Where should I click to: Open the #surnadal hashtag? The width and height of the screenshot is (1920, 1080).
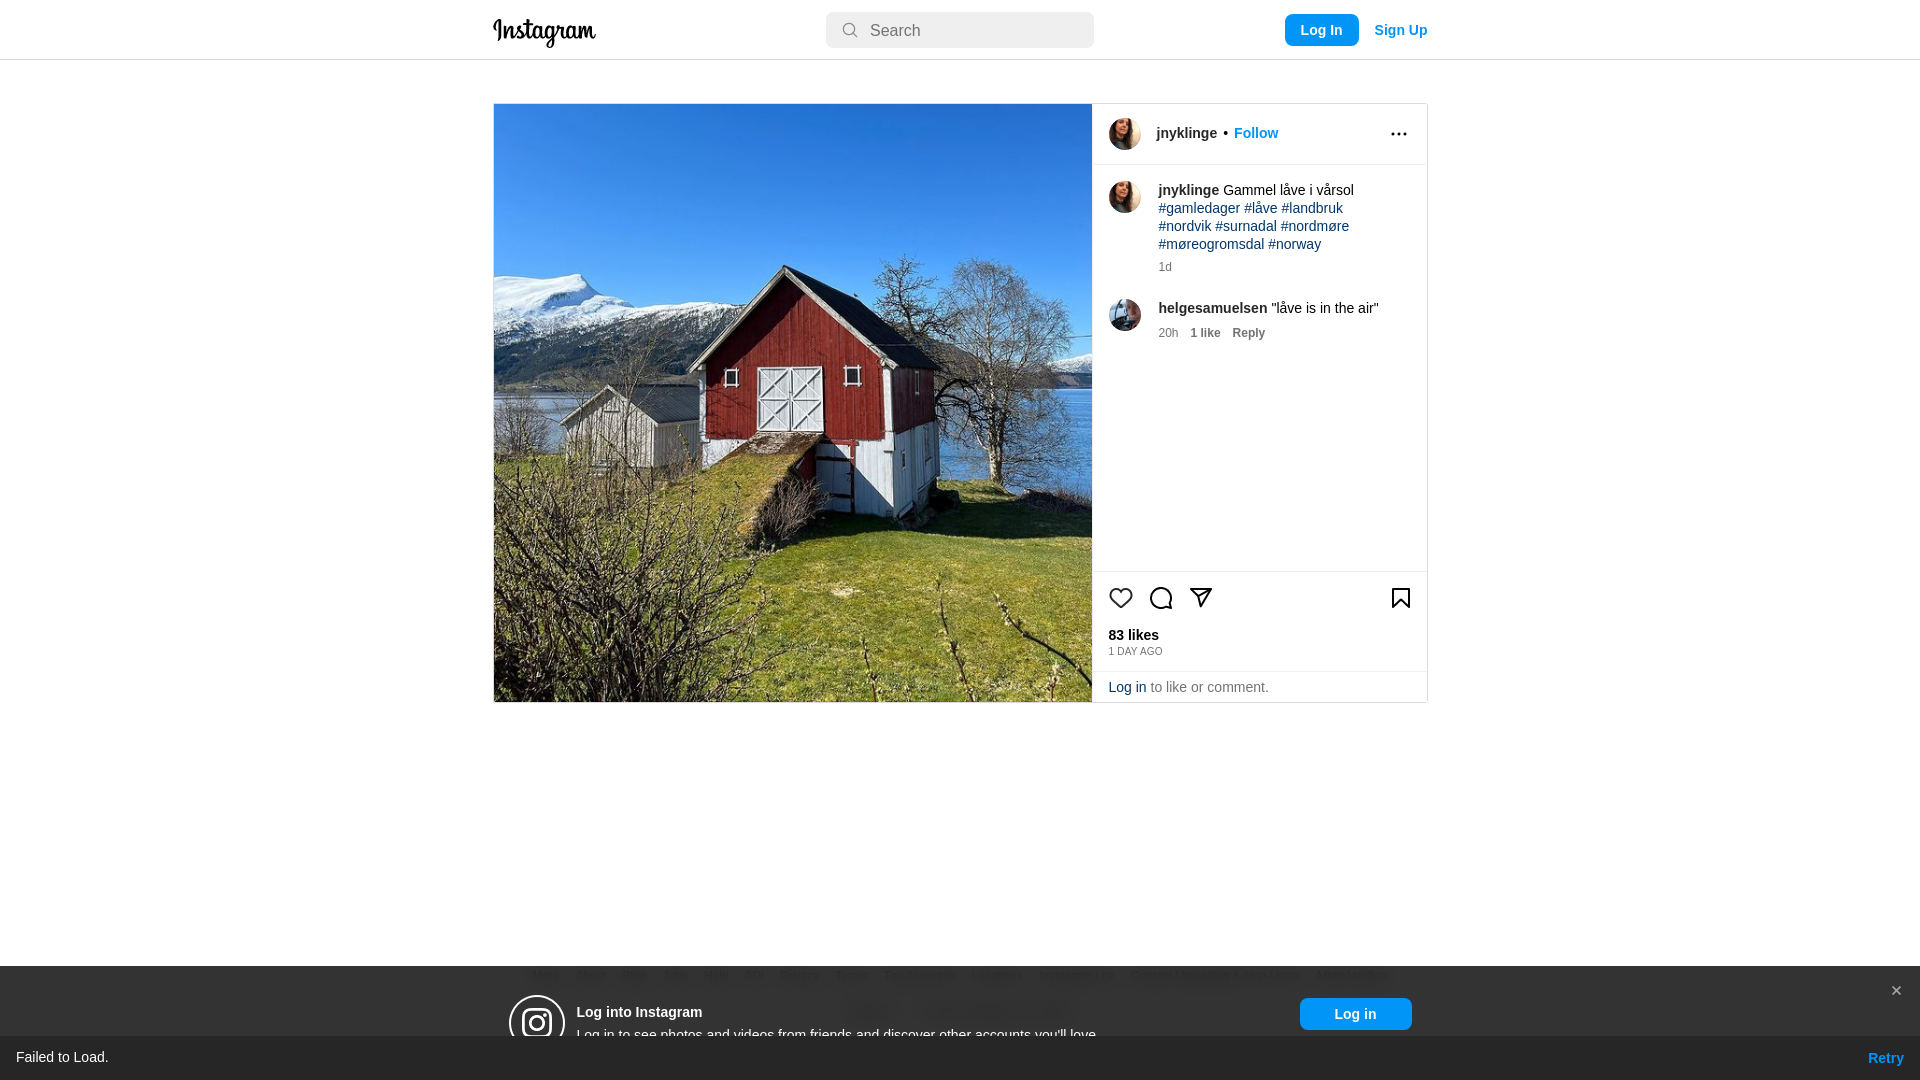[1245, 226]
